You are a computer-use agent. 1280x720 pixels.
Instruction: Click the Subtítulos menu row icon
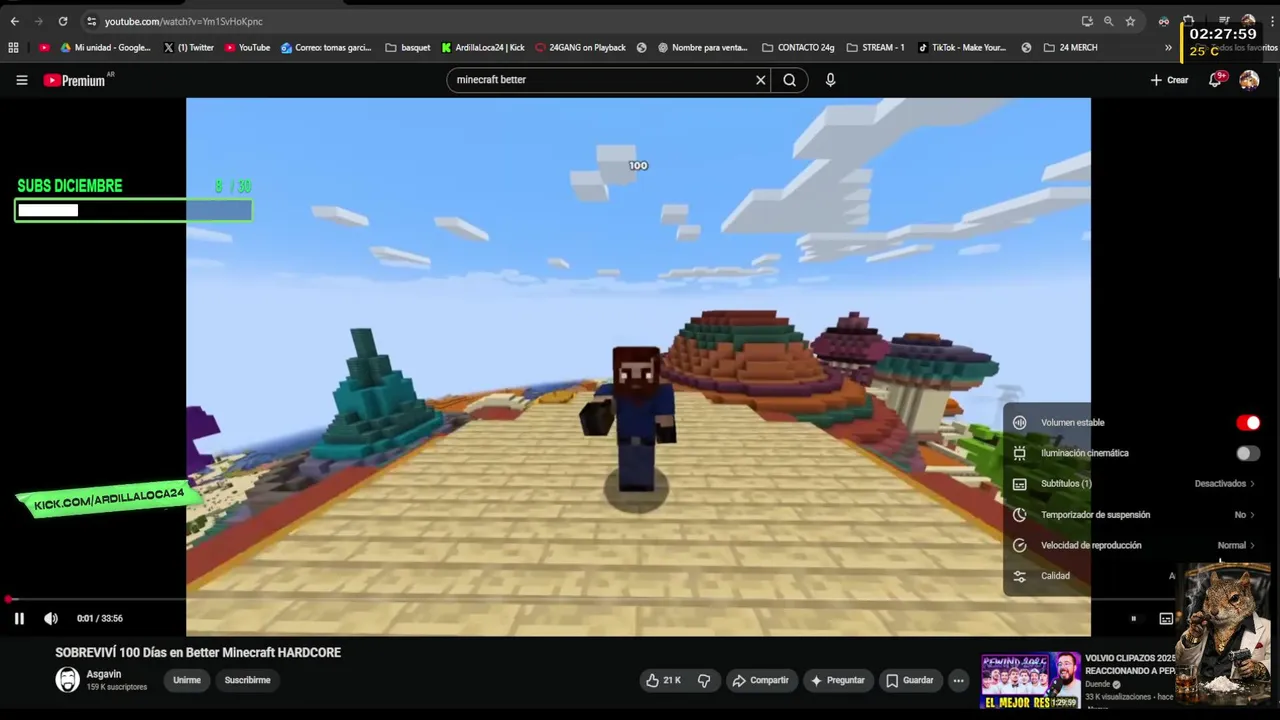point(1019,484)
